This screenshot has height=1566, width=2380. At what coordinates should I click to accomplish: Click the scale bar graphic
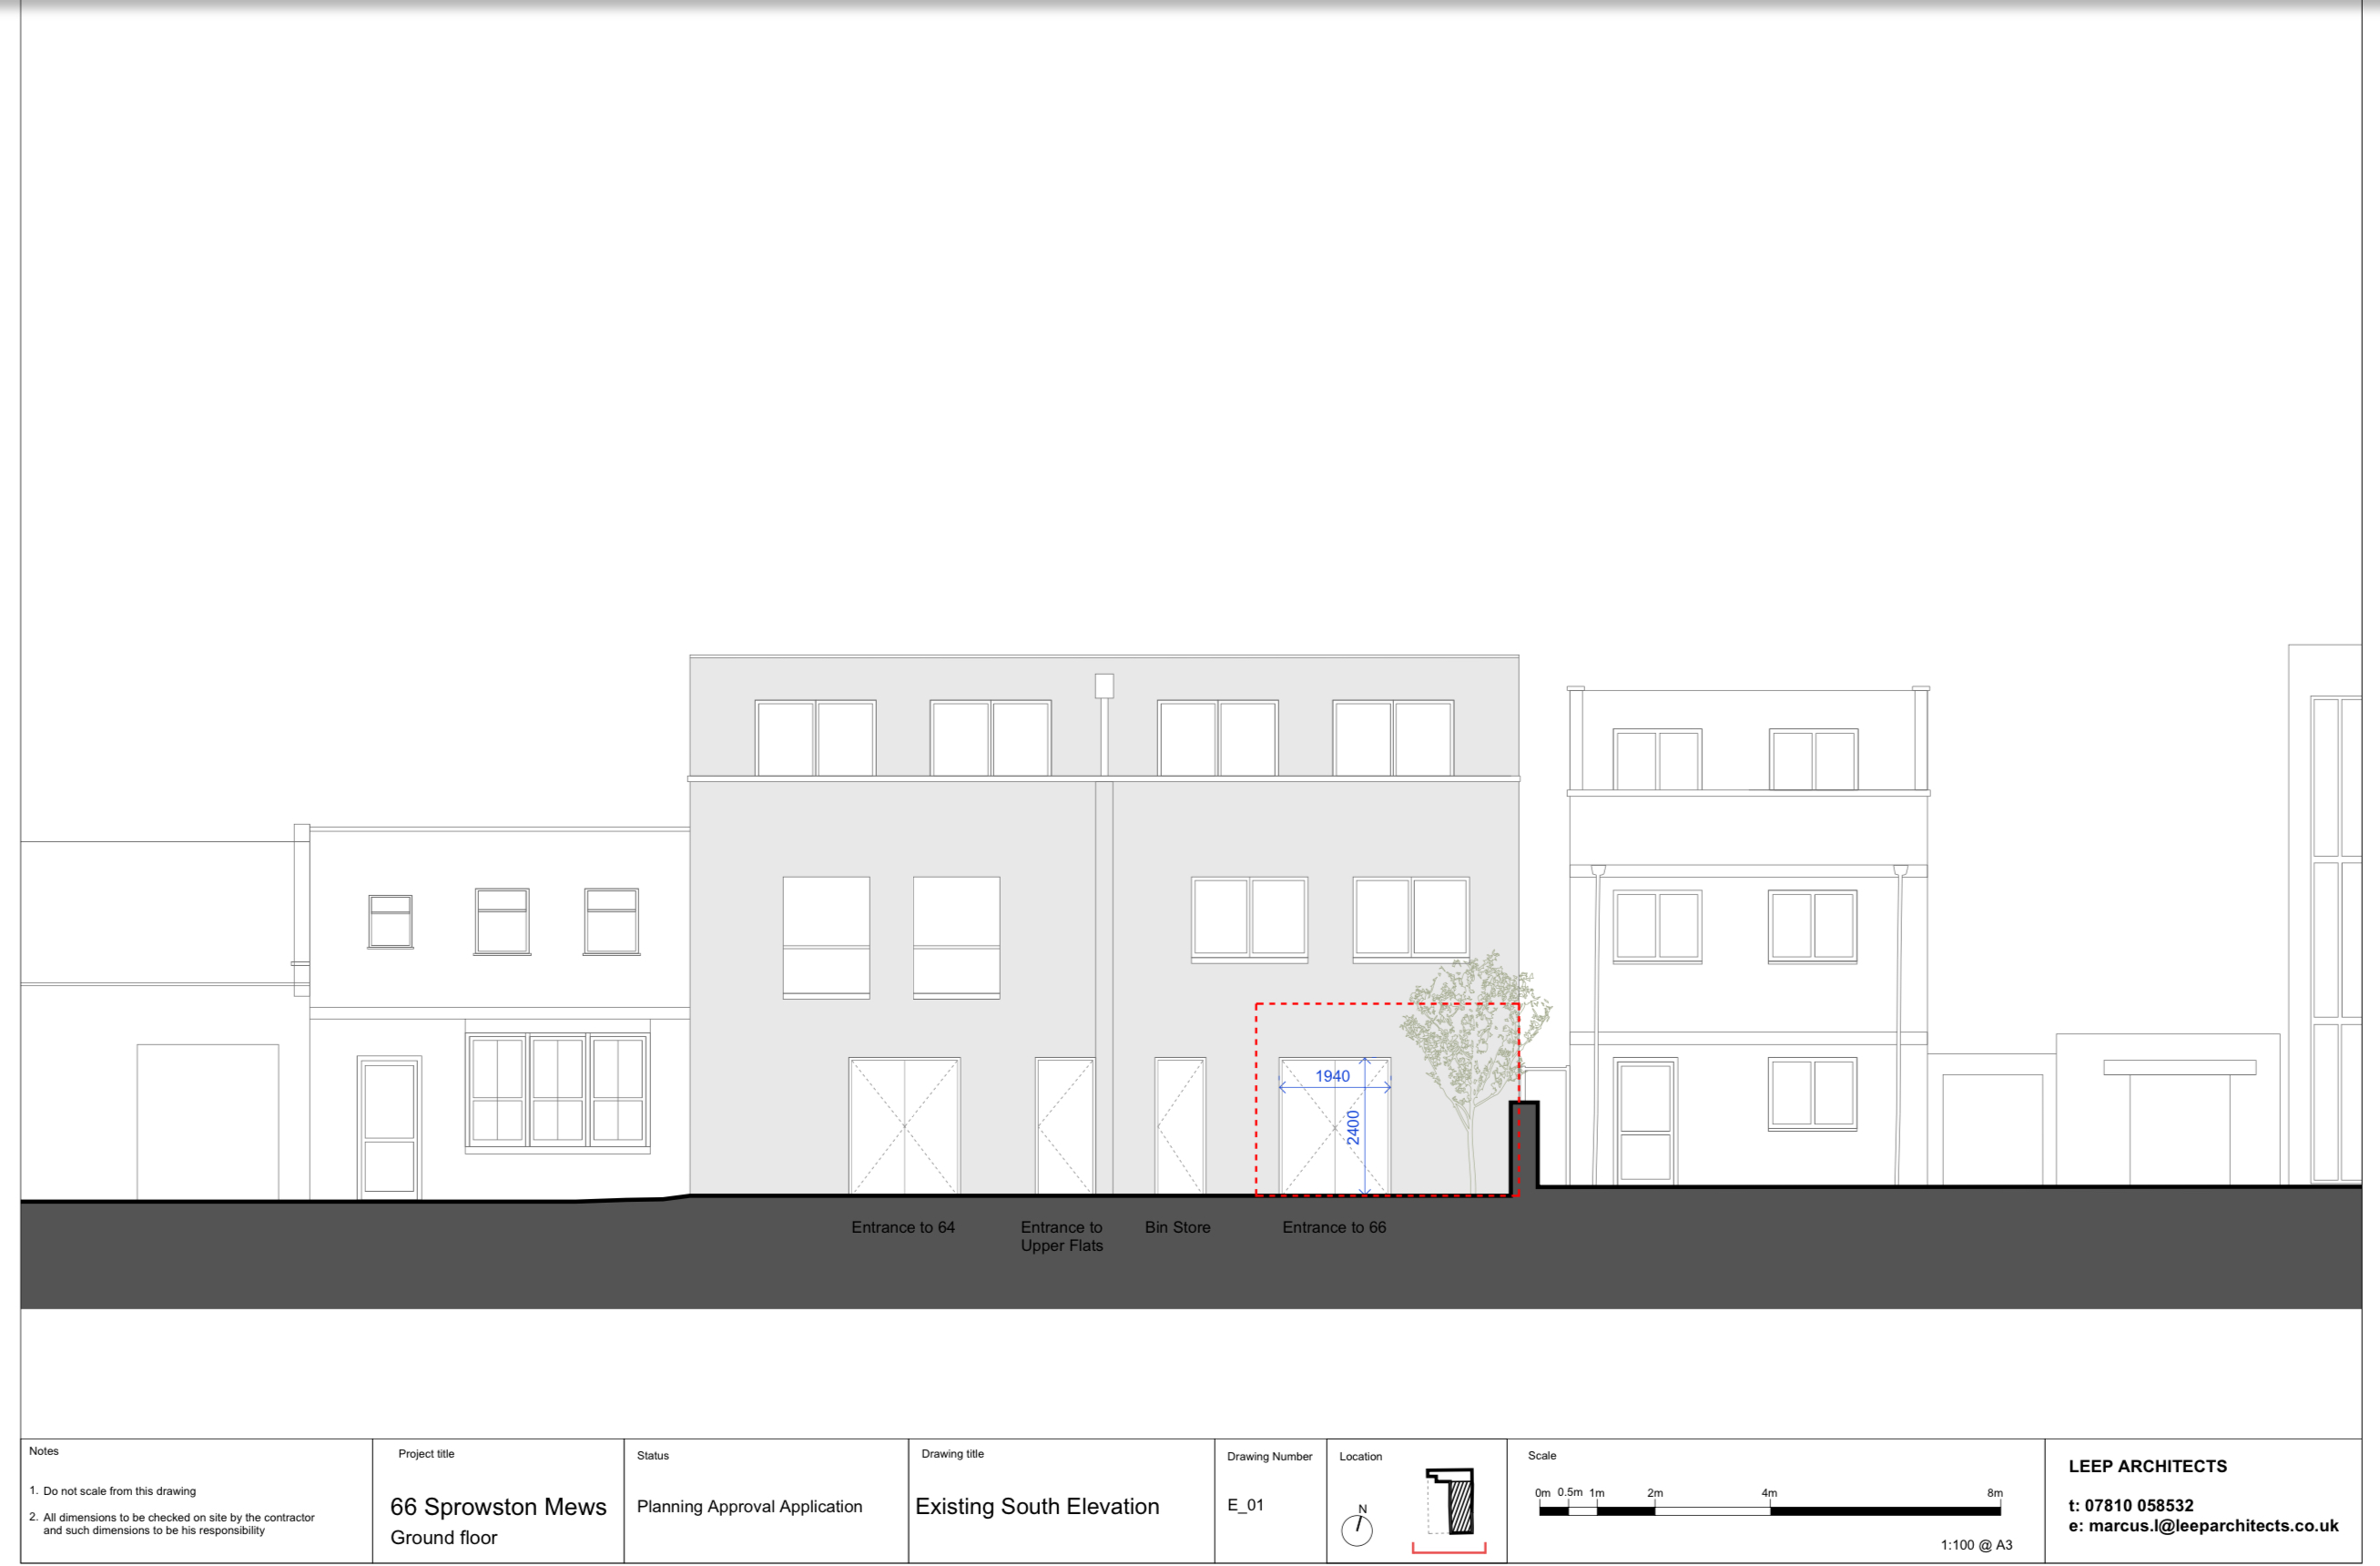point(1768,1511)
